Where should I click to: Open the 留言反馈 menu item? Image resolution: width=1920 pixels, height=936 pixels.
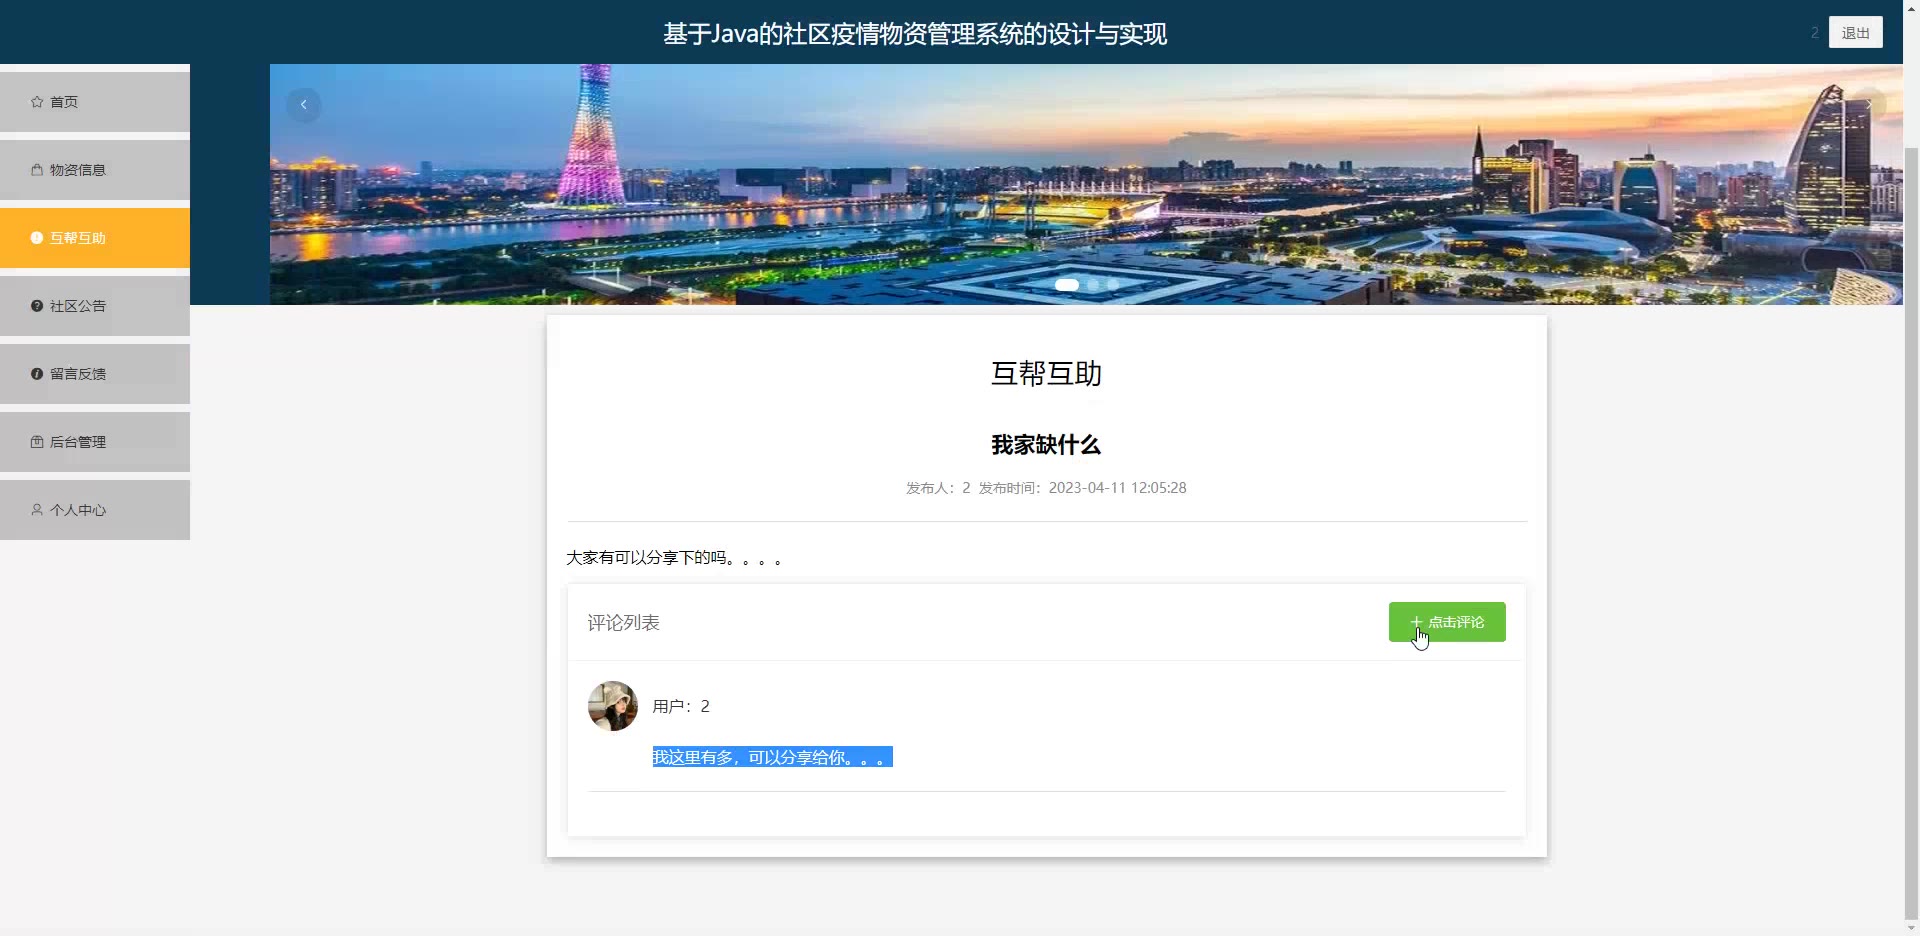(95, 374)
